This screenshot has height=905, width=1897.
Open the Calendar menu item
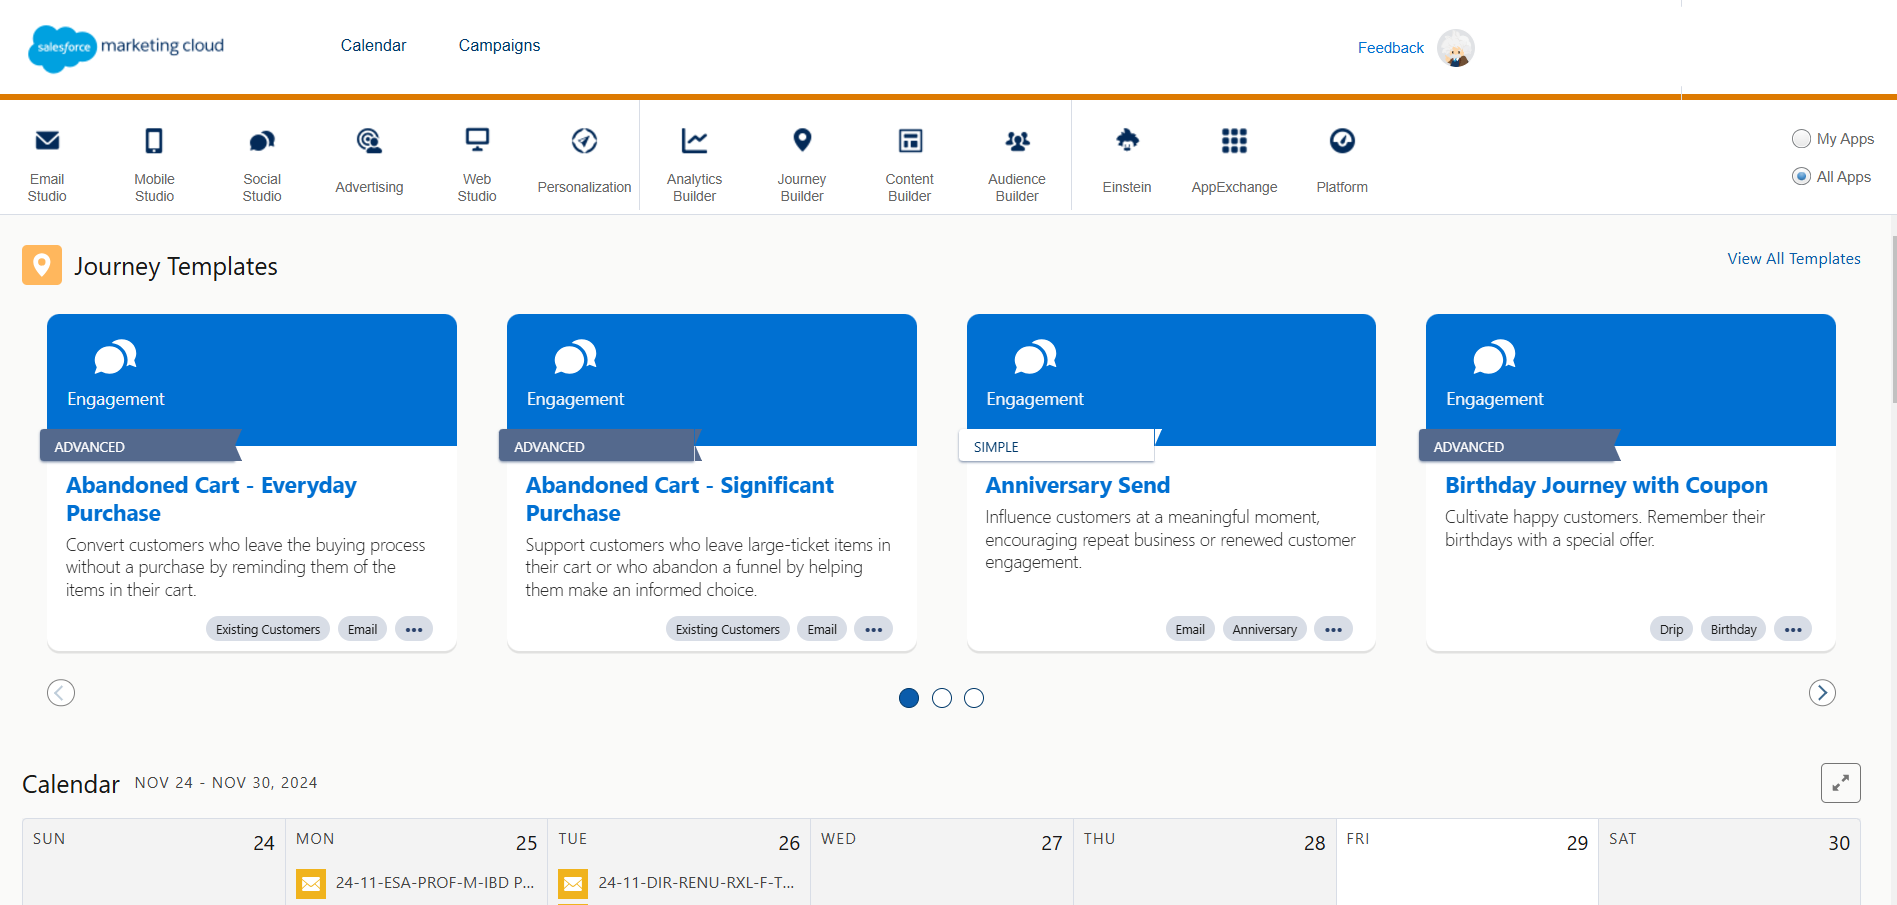pos(373,46)
